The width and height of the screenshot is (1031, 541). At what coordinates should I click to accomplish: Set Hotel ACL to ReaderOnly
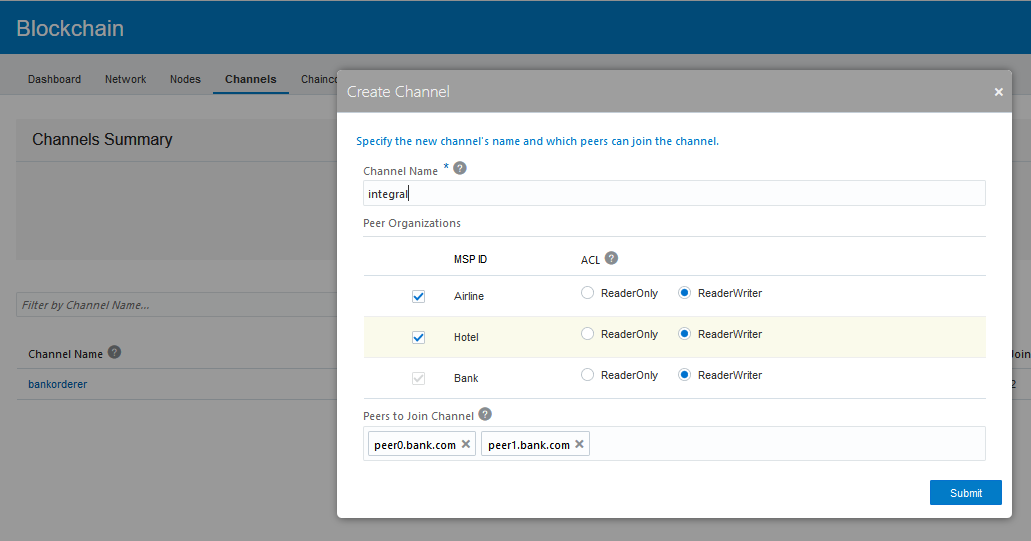point(588,334)
